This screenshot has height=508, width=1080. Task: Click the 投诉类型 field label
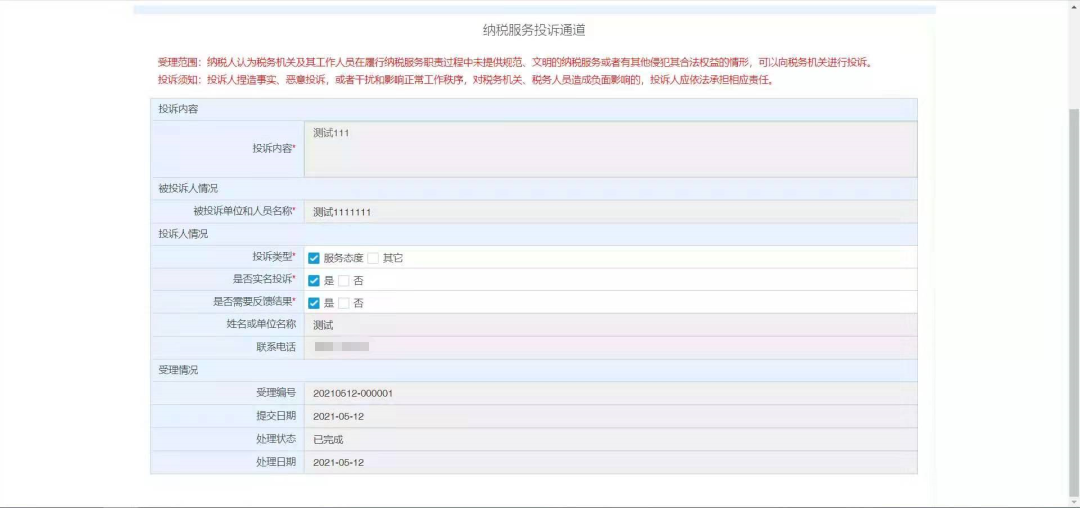(273, 257)
